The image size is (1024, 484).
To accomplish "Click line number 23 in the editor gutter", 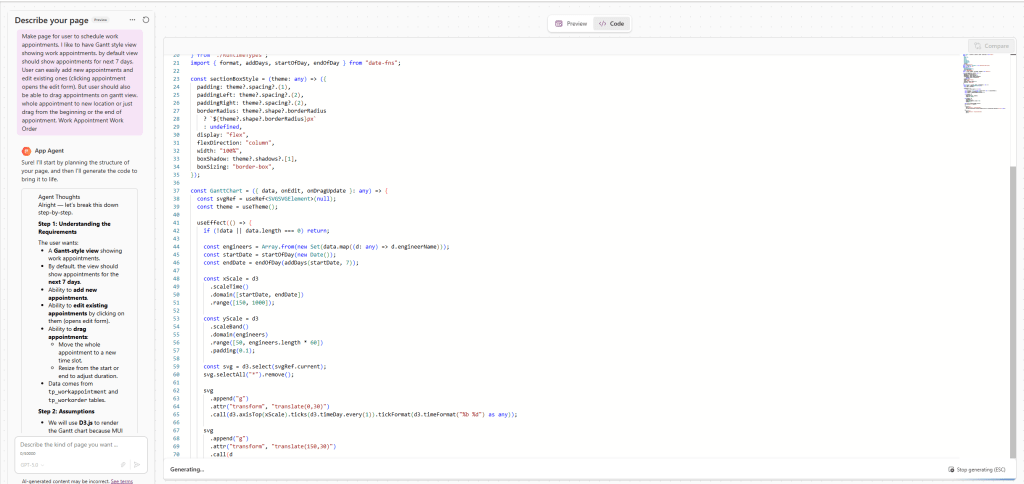I will (176, 78).
